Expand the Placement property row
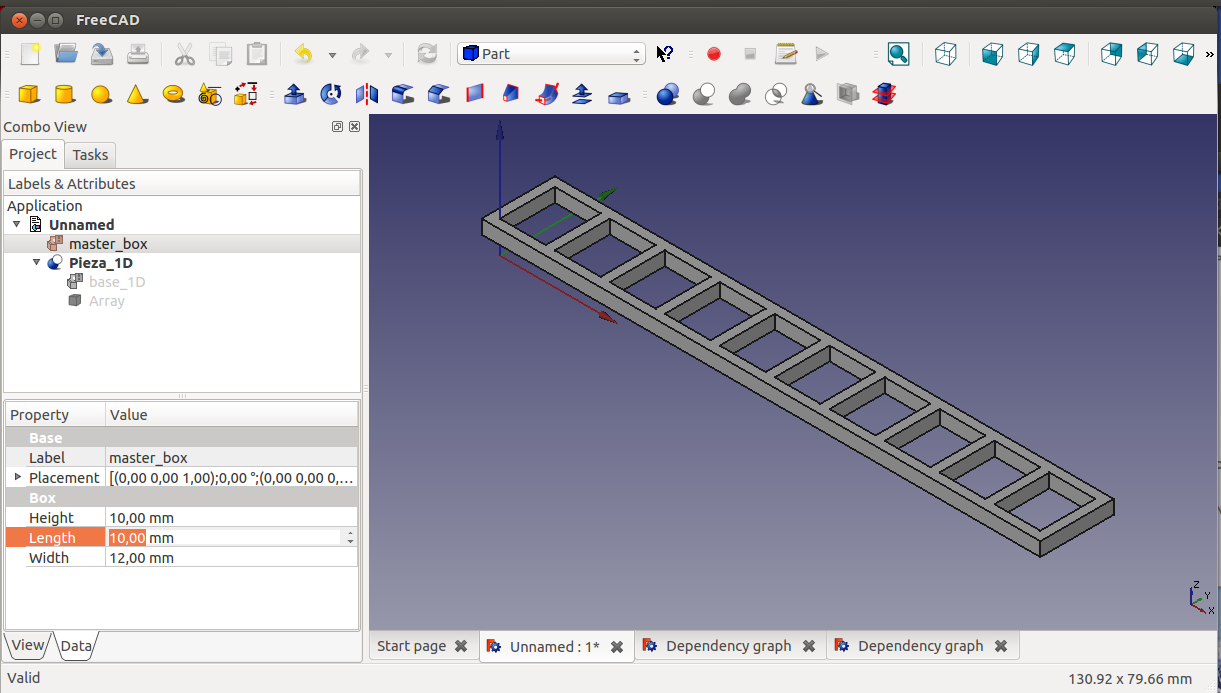The width and height of the screenshot is (1221, 693). pos(18,477)
